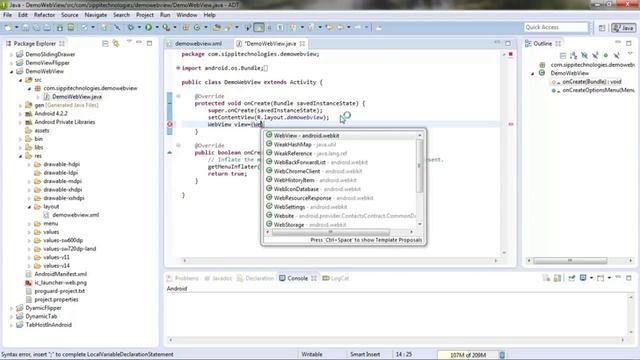Open the Run button dropdown arrow
This screenshot has width=640, height=360.
click(157, 27)
